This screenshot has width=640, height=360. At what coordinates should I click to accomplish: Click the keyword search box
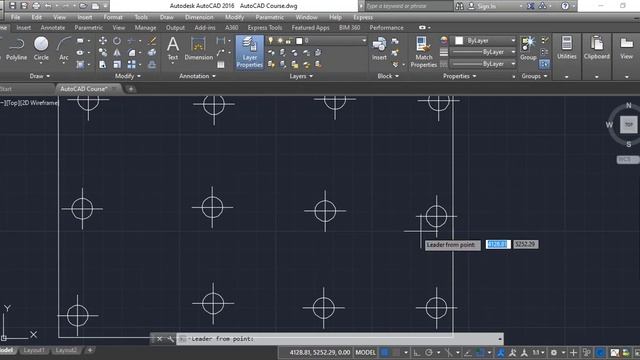point(408,6)
